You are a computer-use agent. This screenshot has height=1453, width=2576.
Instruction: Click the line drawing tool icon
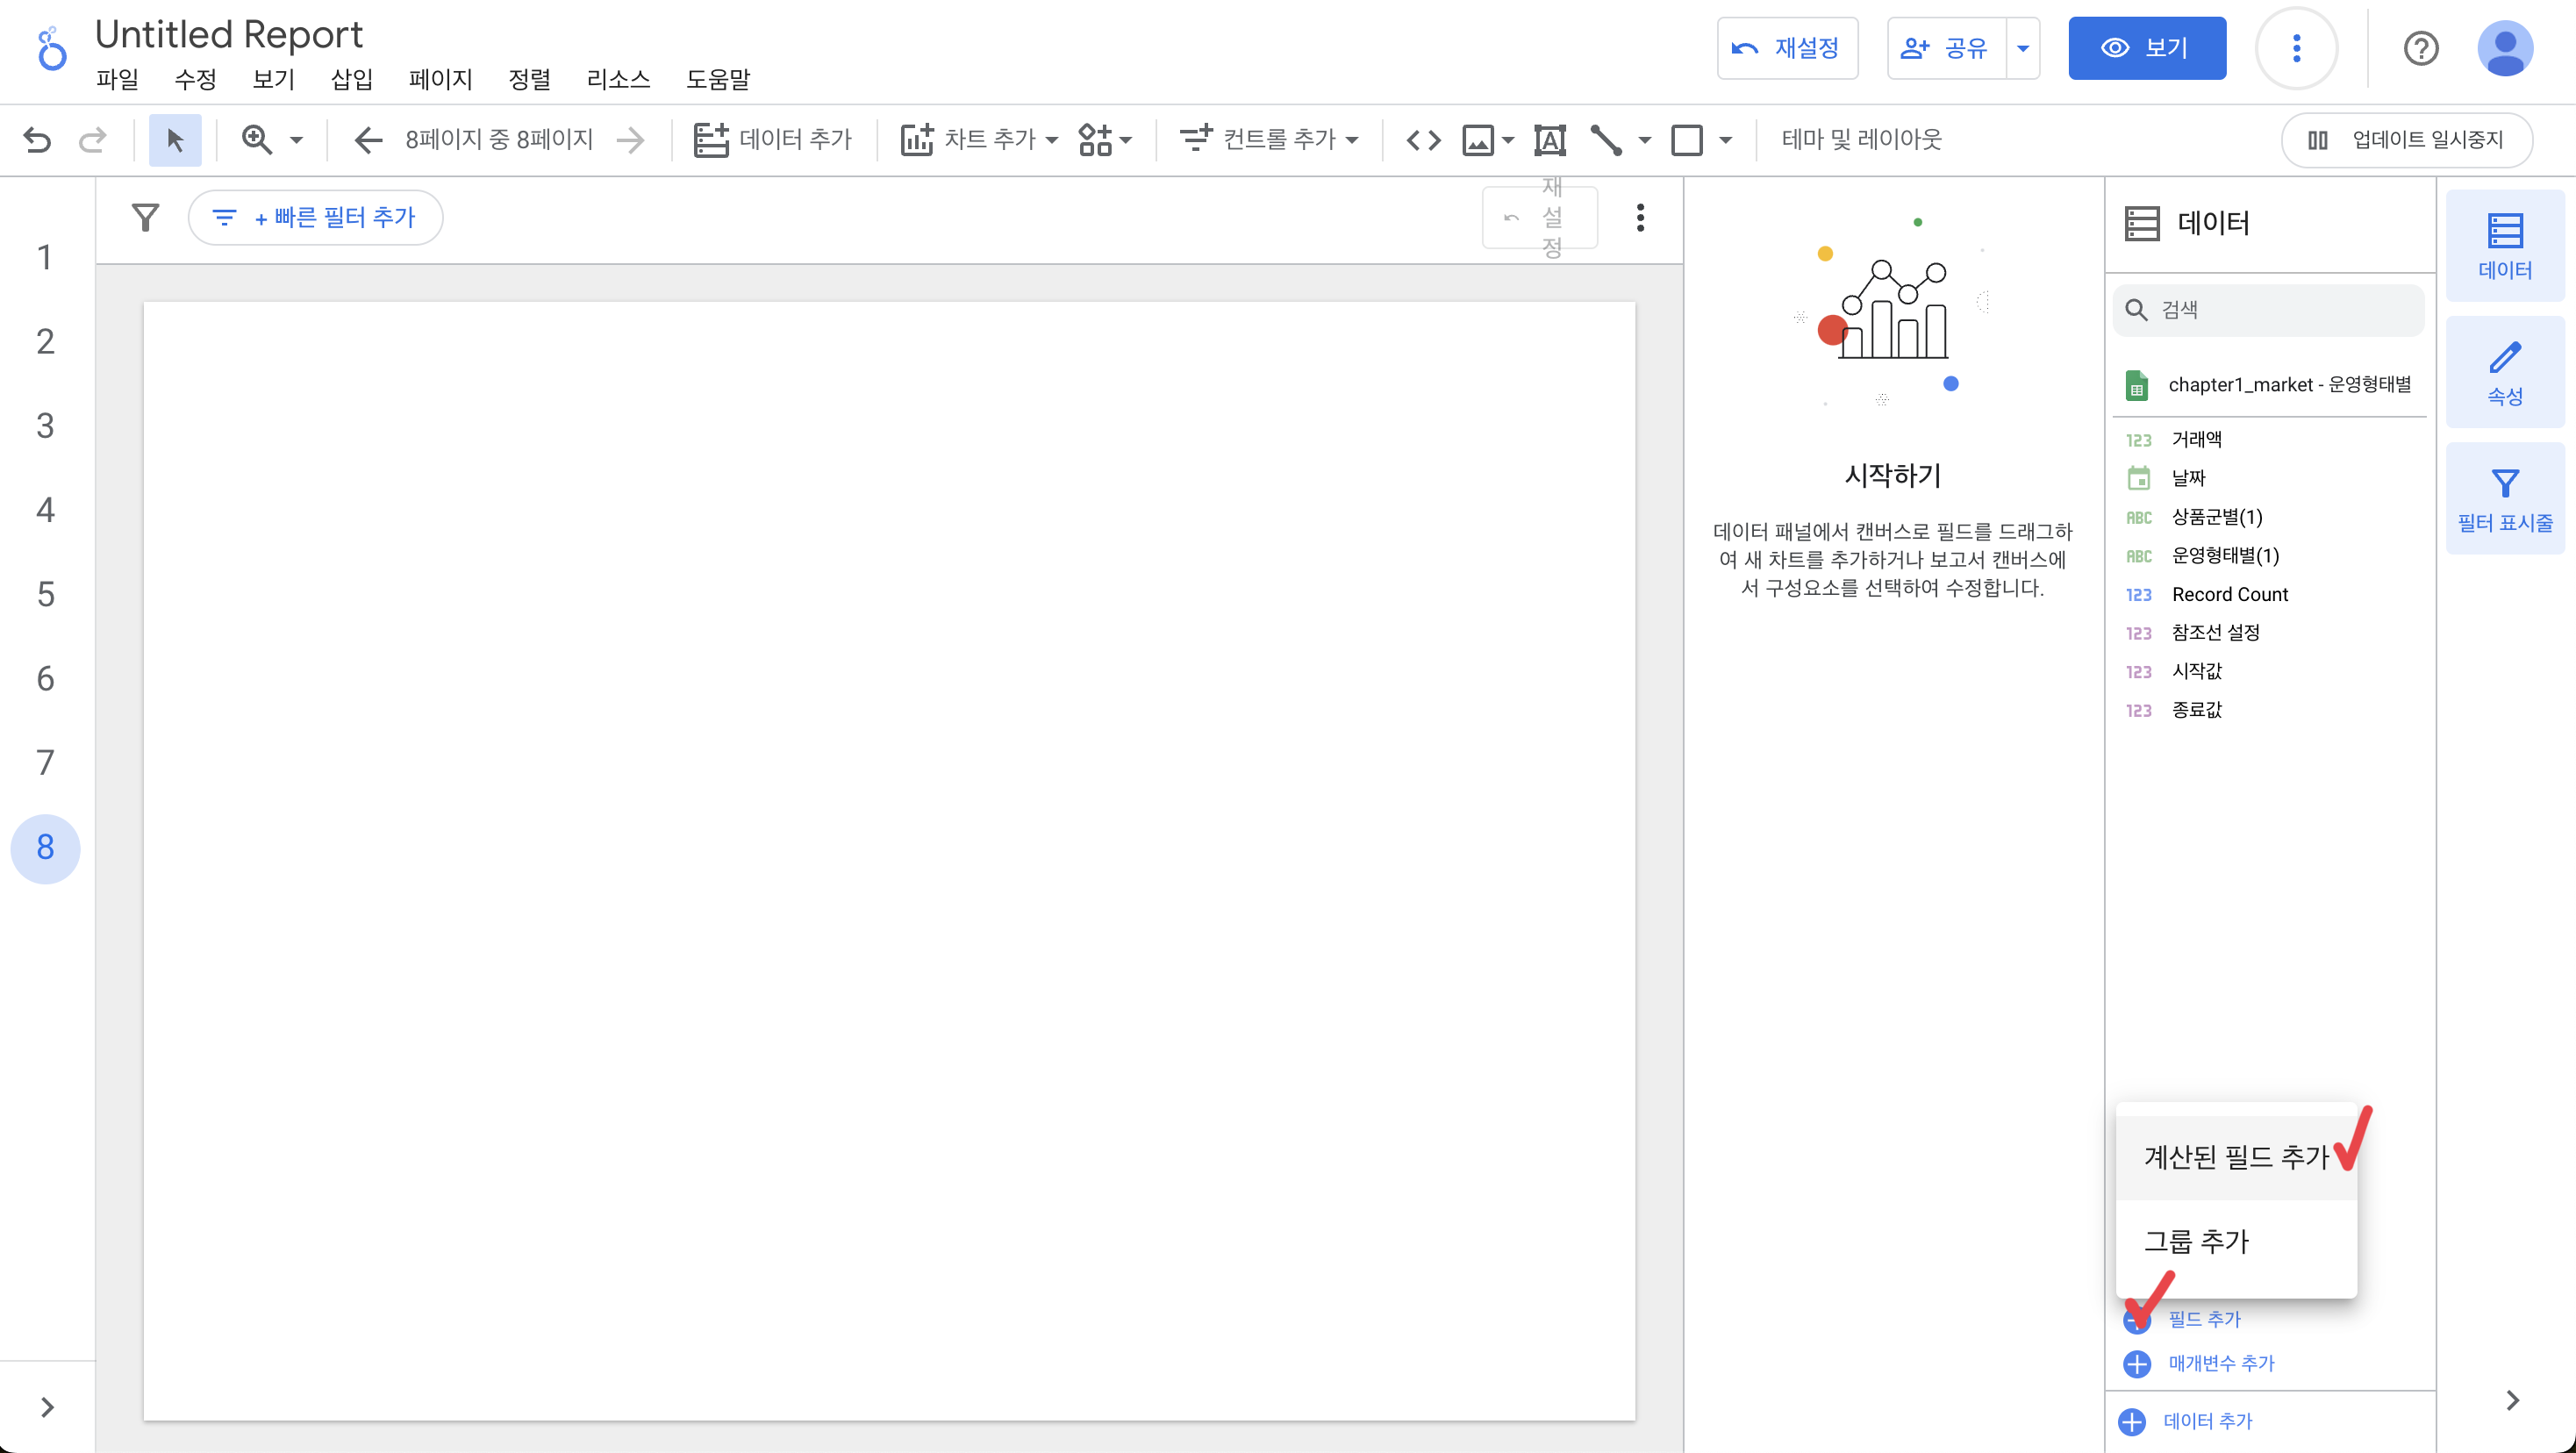coord(1606,140)
